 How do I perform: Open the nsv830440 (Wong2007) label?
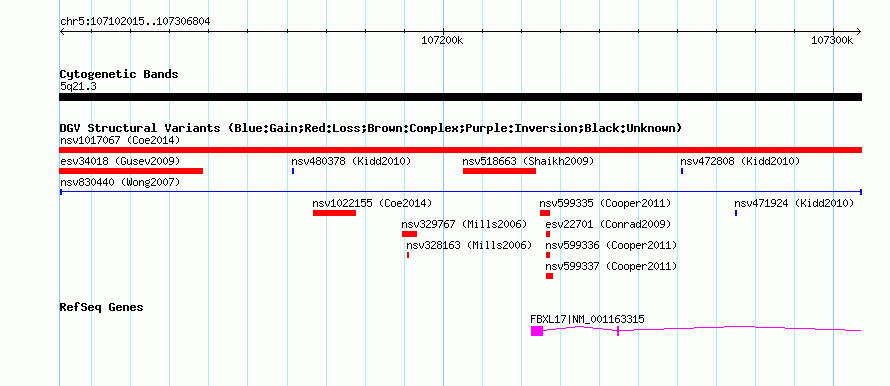pyautogui.click(x=120, y=182)
